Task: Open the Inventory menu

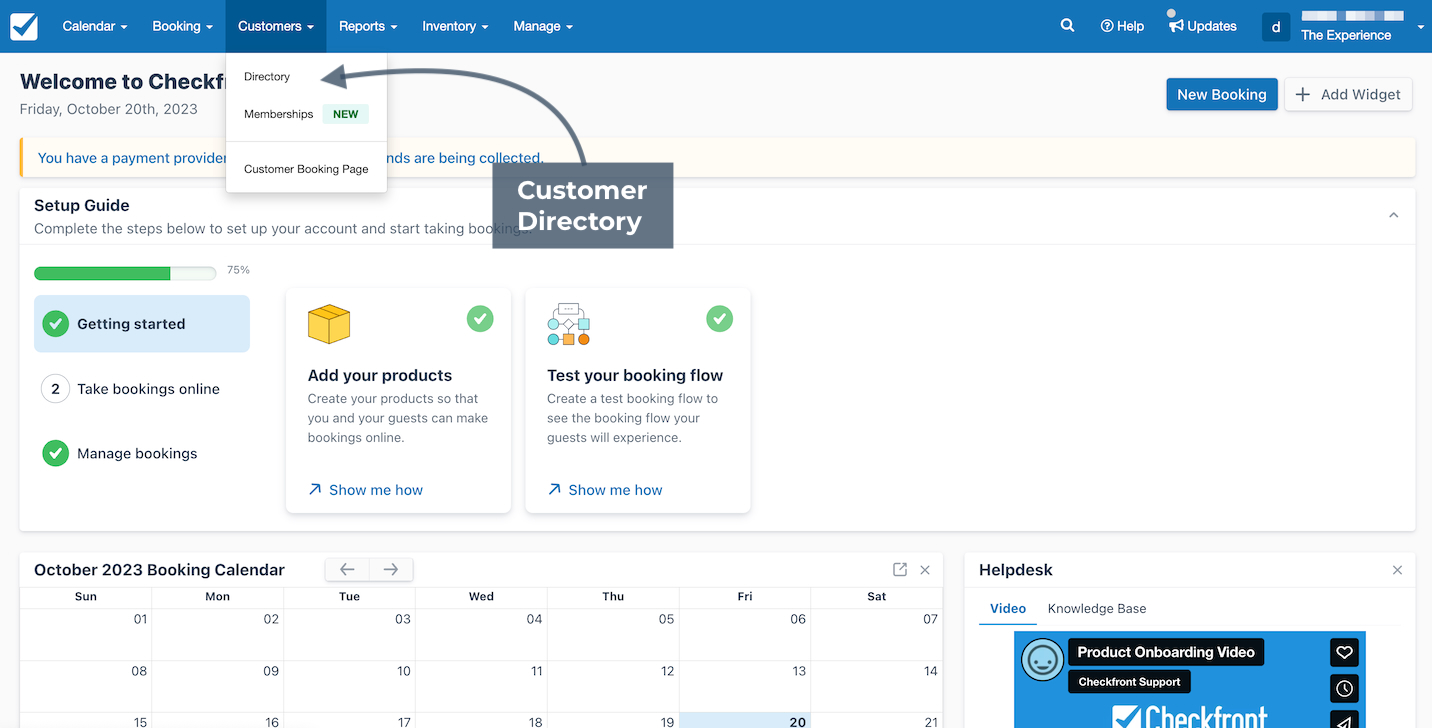Action: pyautogui.click(x=455, y=26)
